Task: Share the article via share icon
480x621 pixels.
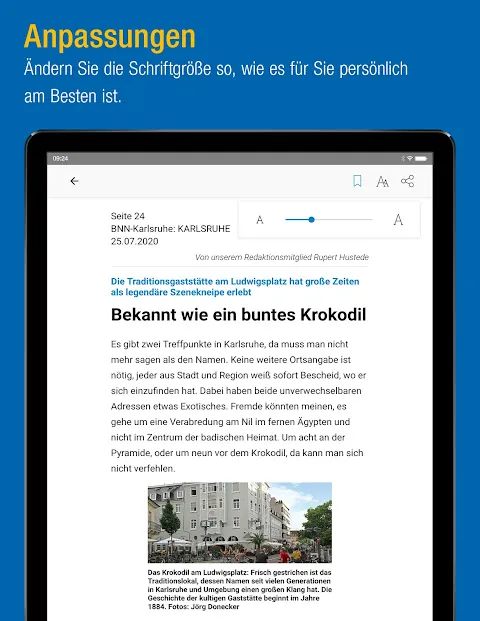Action: click(408, 181)
